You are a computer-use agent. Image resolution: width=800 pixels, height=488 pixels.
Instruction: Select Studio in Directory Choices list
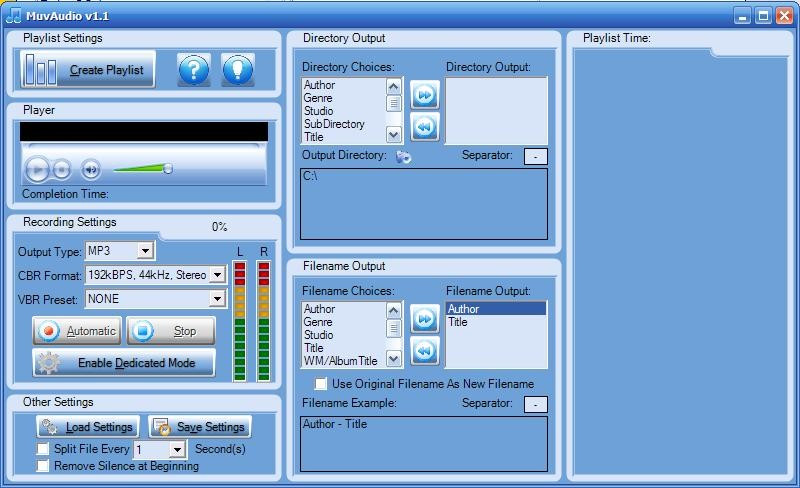tap(318, 111)
